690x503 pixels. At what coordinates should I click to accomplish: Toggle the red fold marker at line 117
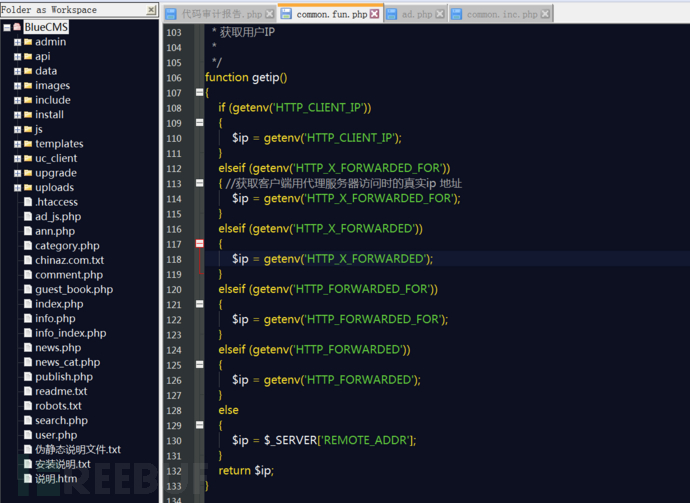[200, 244]
